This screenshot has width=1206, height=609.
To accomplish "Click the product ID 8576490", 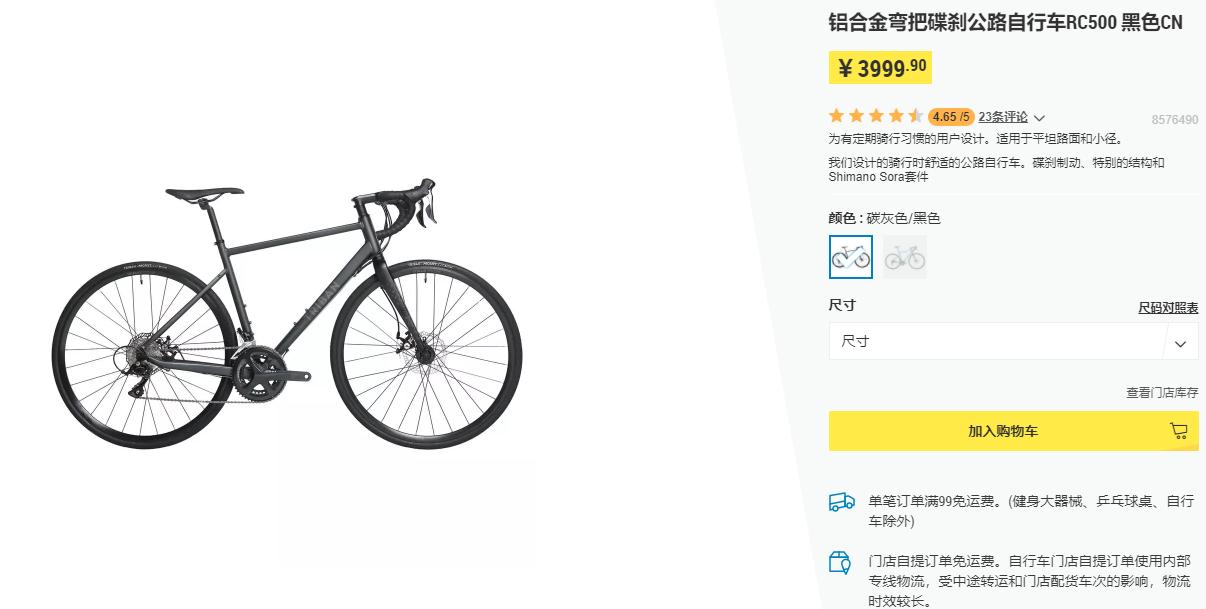I will click(1177, 120).
